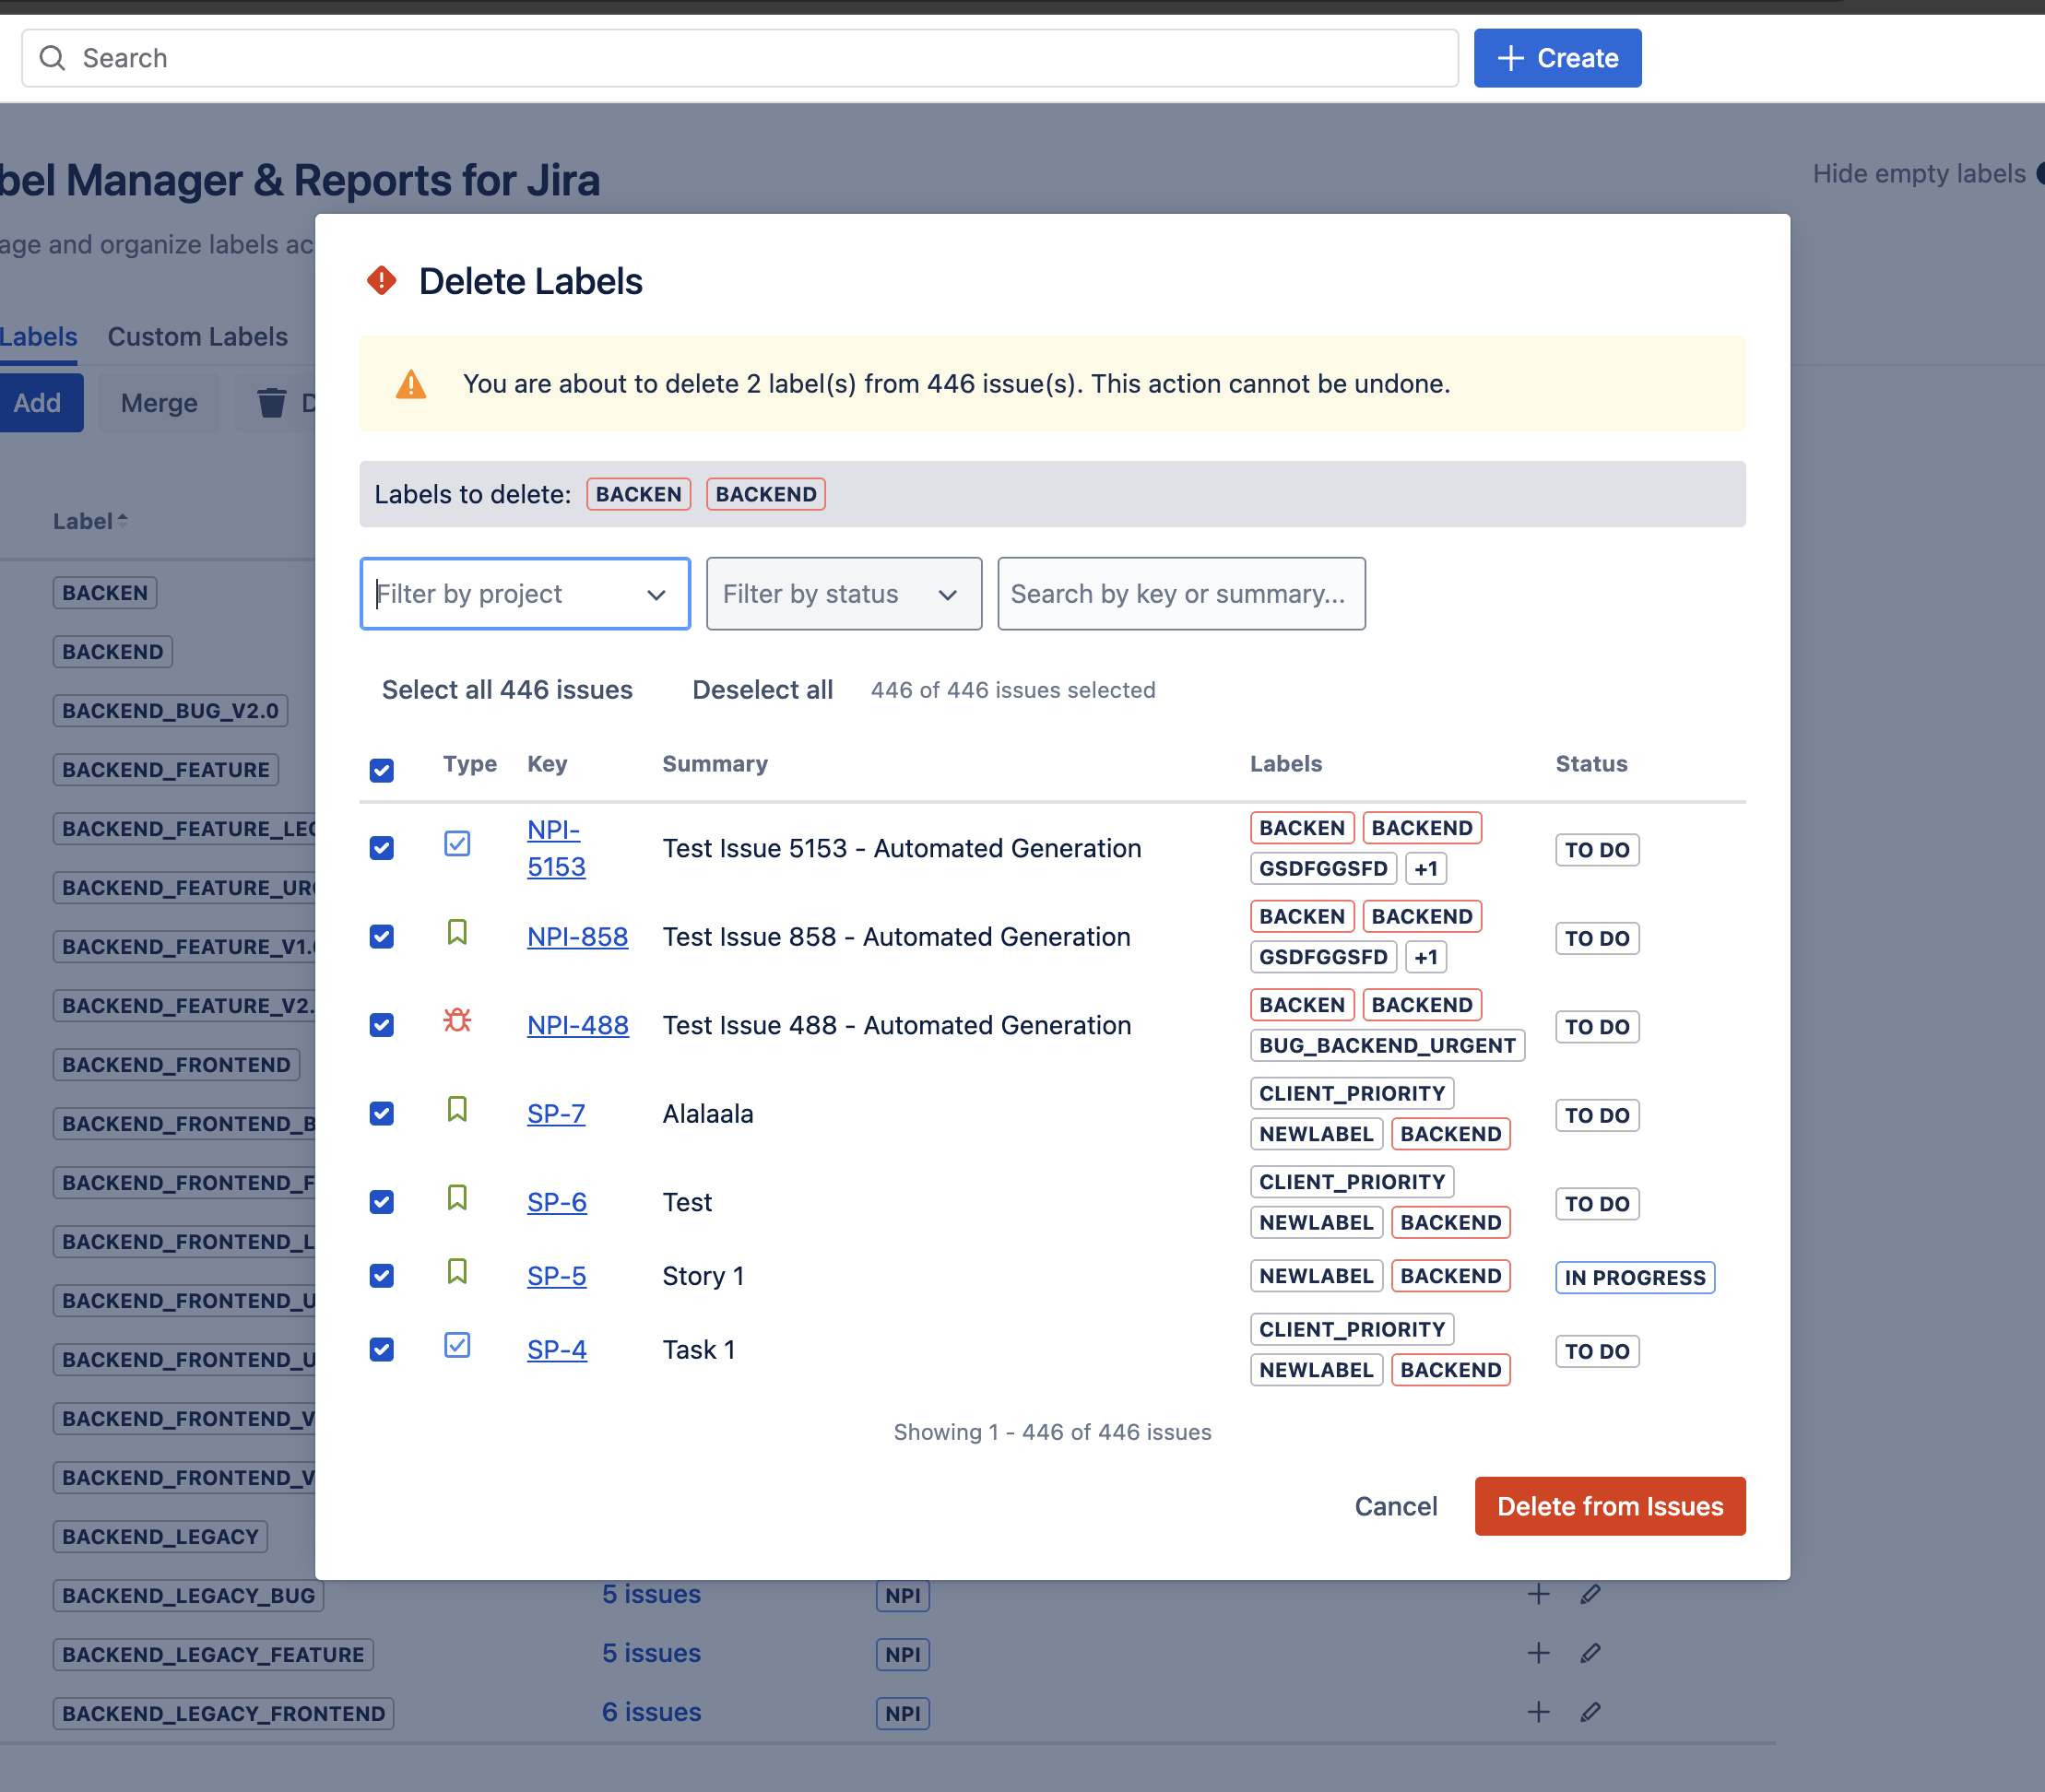Screen dimensions: 2045x1792
Task: Select the Labels tab
Action: click(x=38, y=336)
